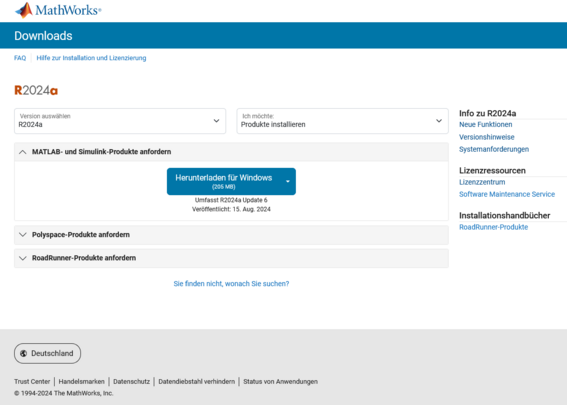This screenshot has width=567, height=405.
Task: Open Lizenzzentrum link
Action: (482, 182)
